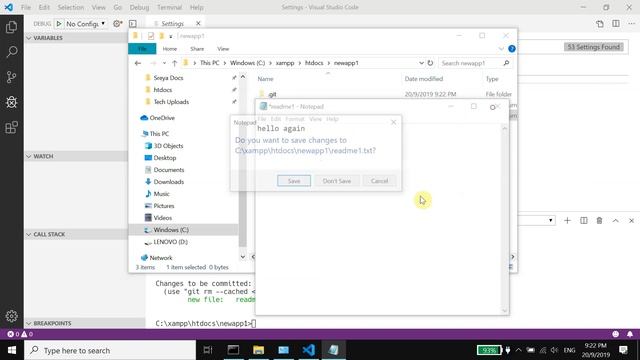Click the Back arrow in File Explorer
This screenshot has height=360, width=640.
coord(138,63)
